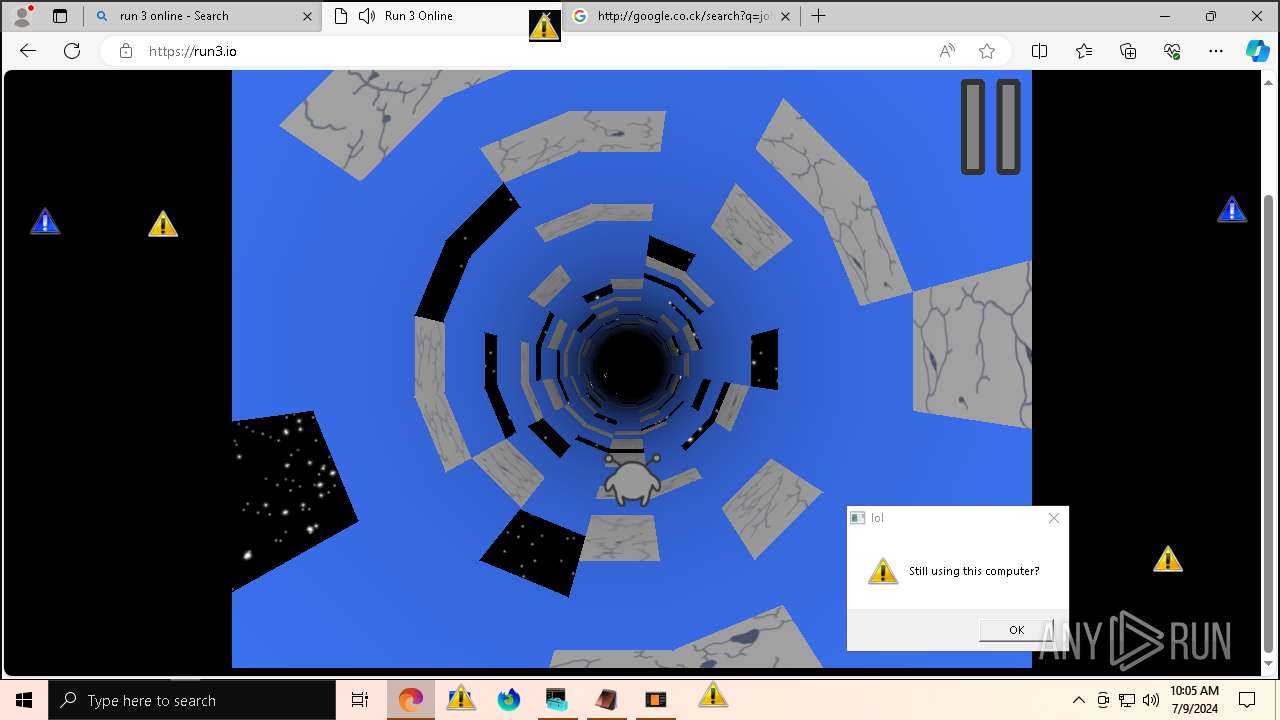Open the Copilot sidebar
This screenshot has width=1280, height=720.
tap(1257, 51)
